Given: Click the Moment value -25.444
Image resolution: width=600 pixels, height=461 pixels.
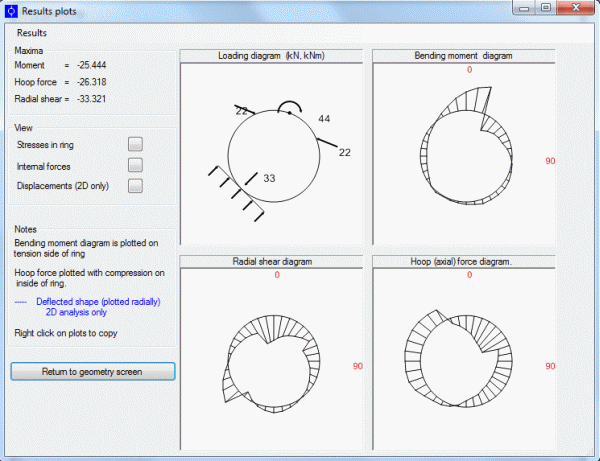Looking at the screenshot, I should pyautogui.click(x=91, y=65).
